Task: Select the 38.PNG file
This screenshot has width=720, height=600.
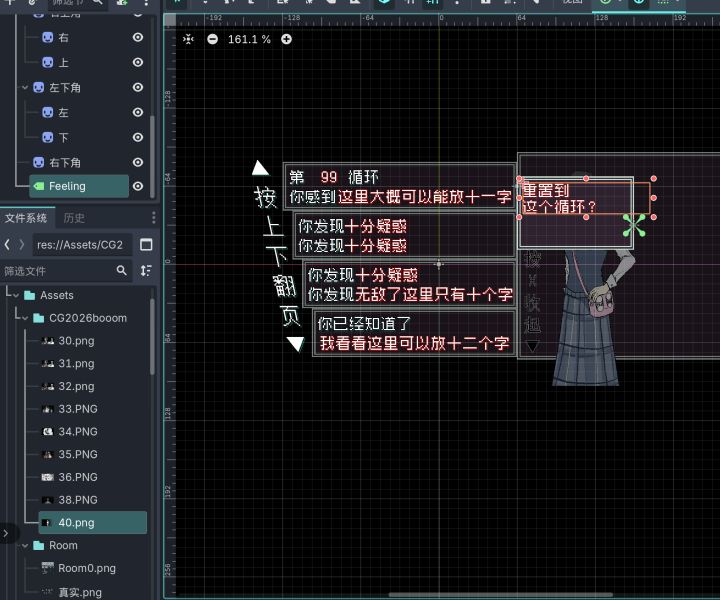Action: point(78,500)
